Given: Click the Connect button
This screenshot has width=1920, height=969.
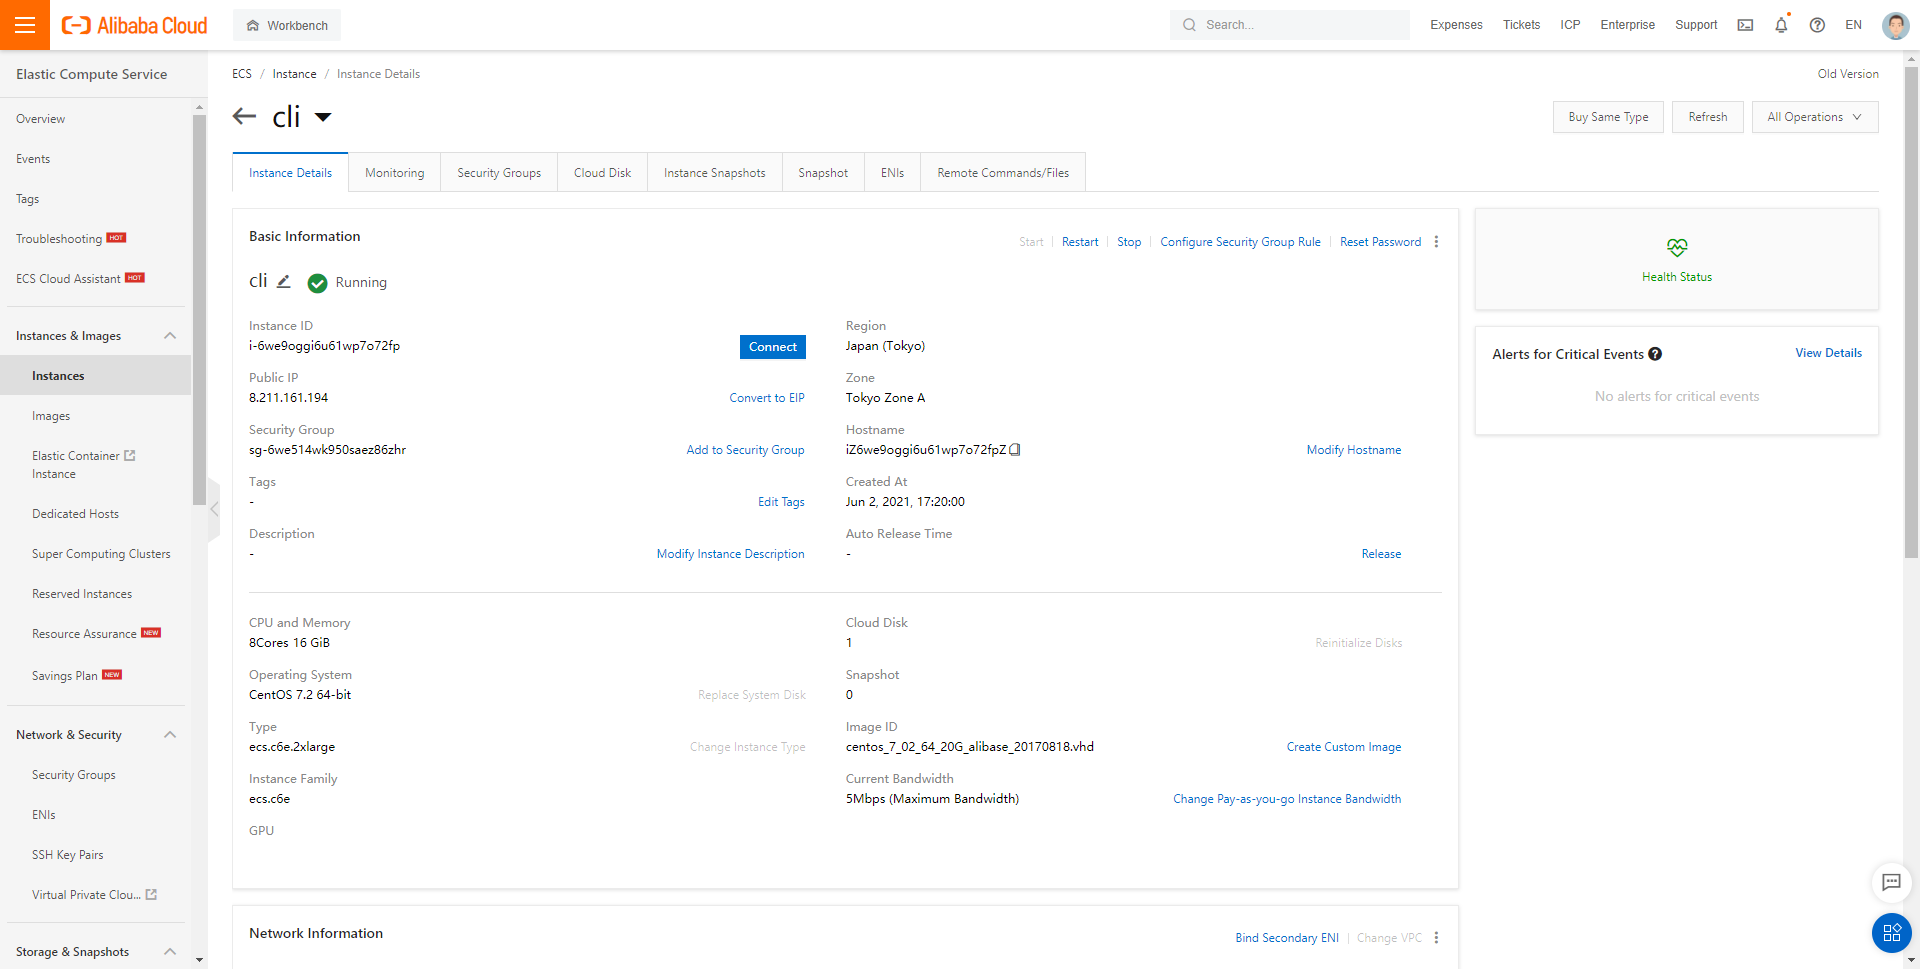Looking at the screenshot, I should tap(773, 347).
